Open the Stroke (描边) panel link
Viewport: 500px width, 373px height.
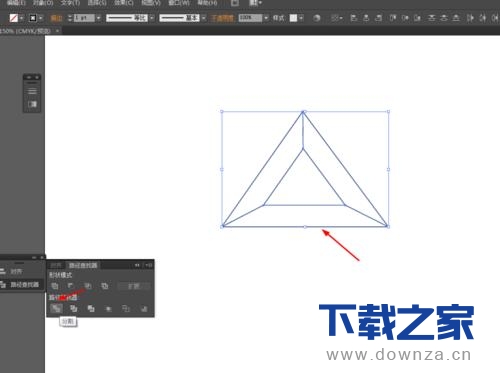(x=56, y=18)
